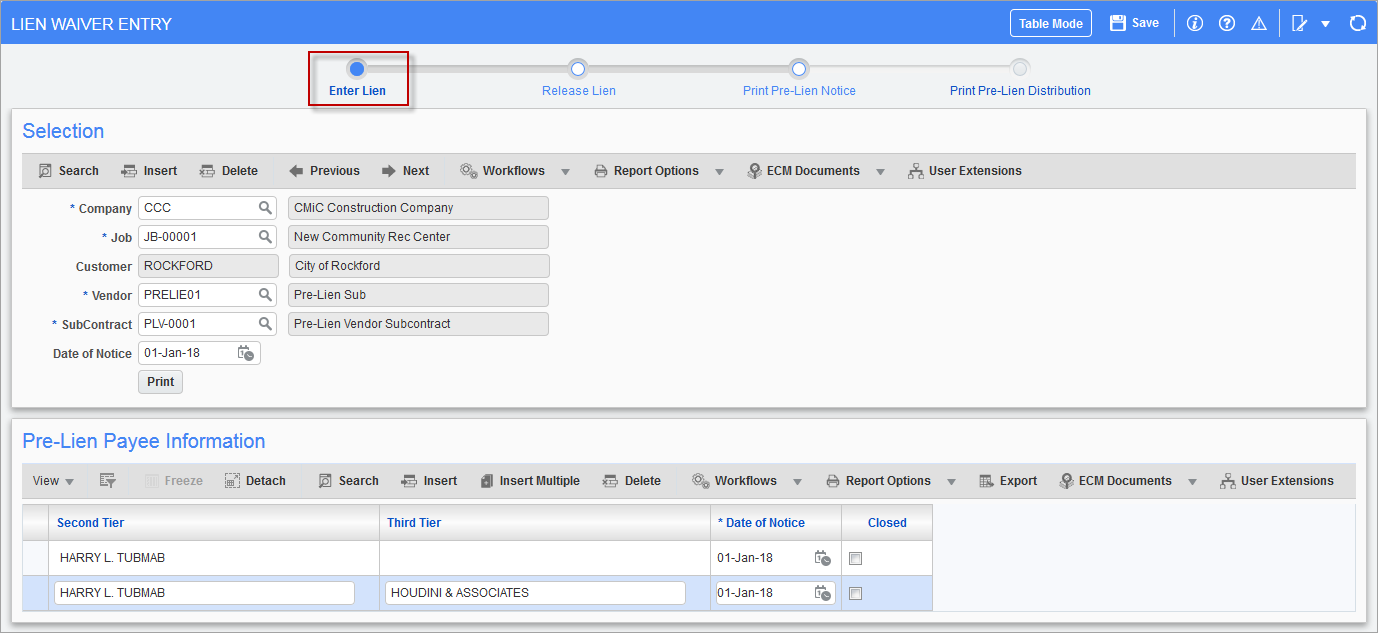The image size is (1378, 633).
Task: Click the Vendor field search icon
Action: [x=265, y=295]
